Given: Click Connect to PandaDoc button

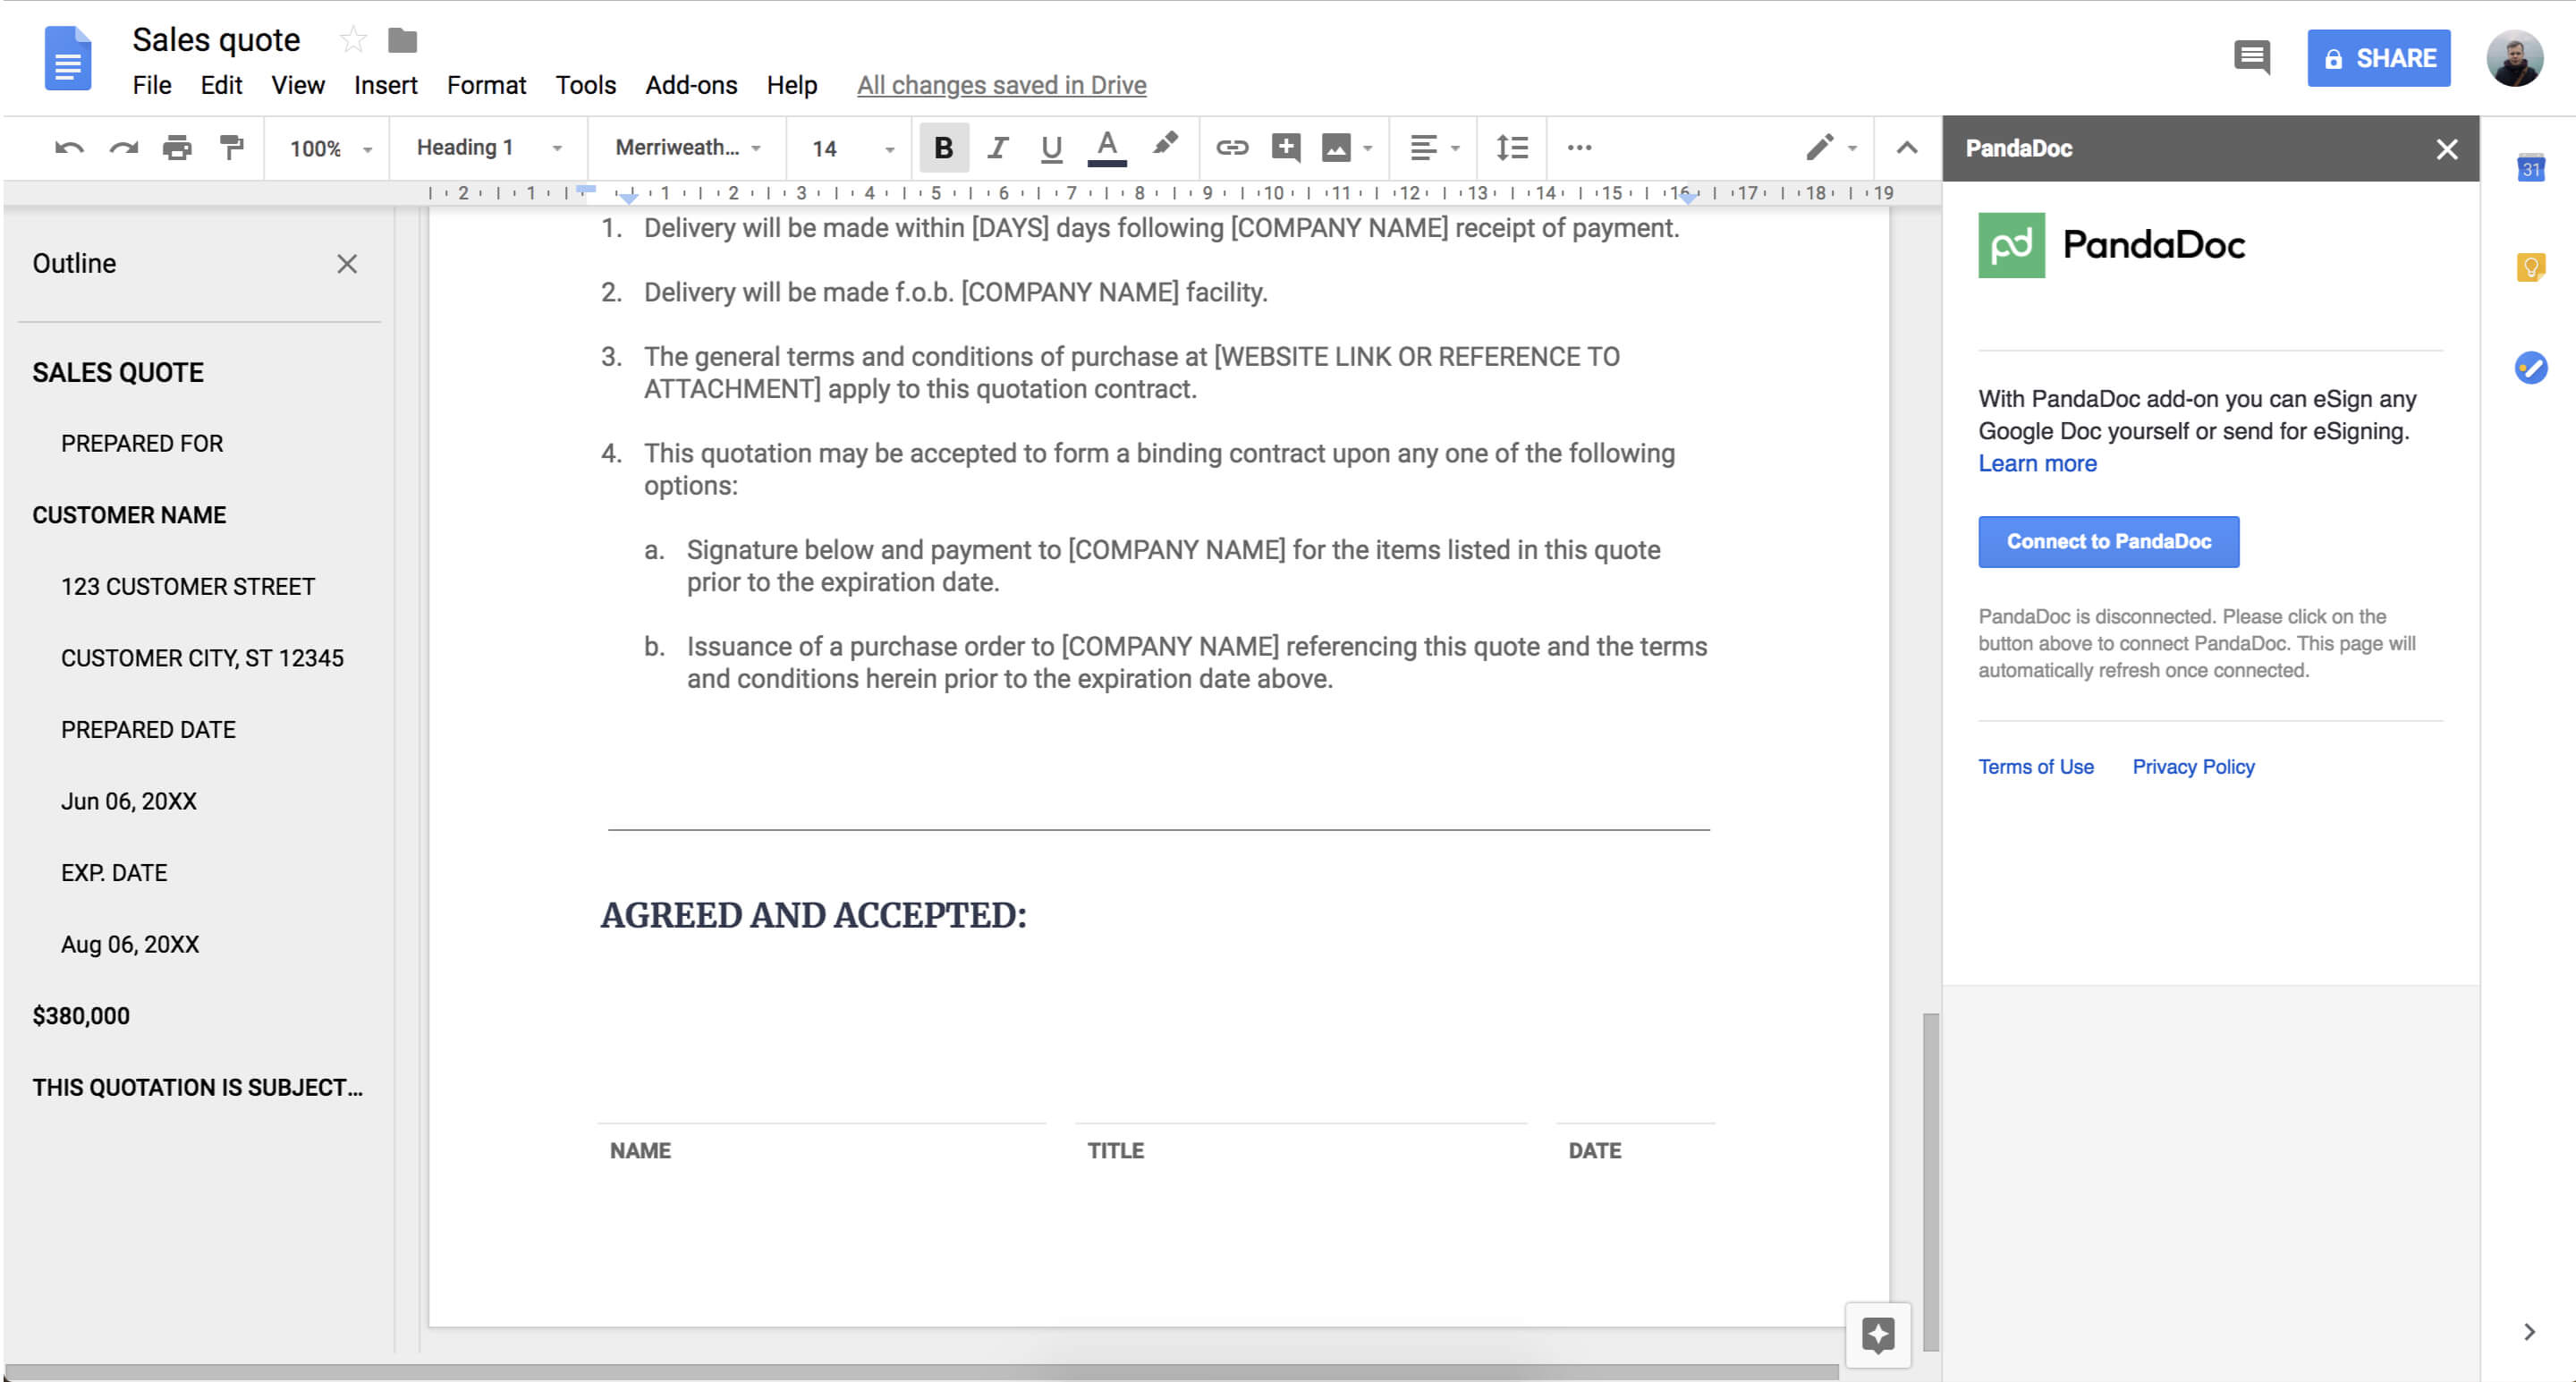Looking at the screenshot, I should (x=2107, y=540).
